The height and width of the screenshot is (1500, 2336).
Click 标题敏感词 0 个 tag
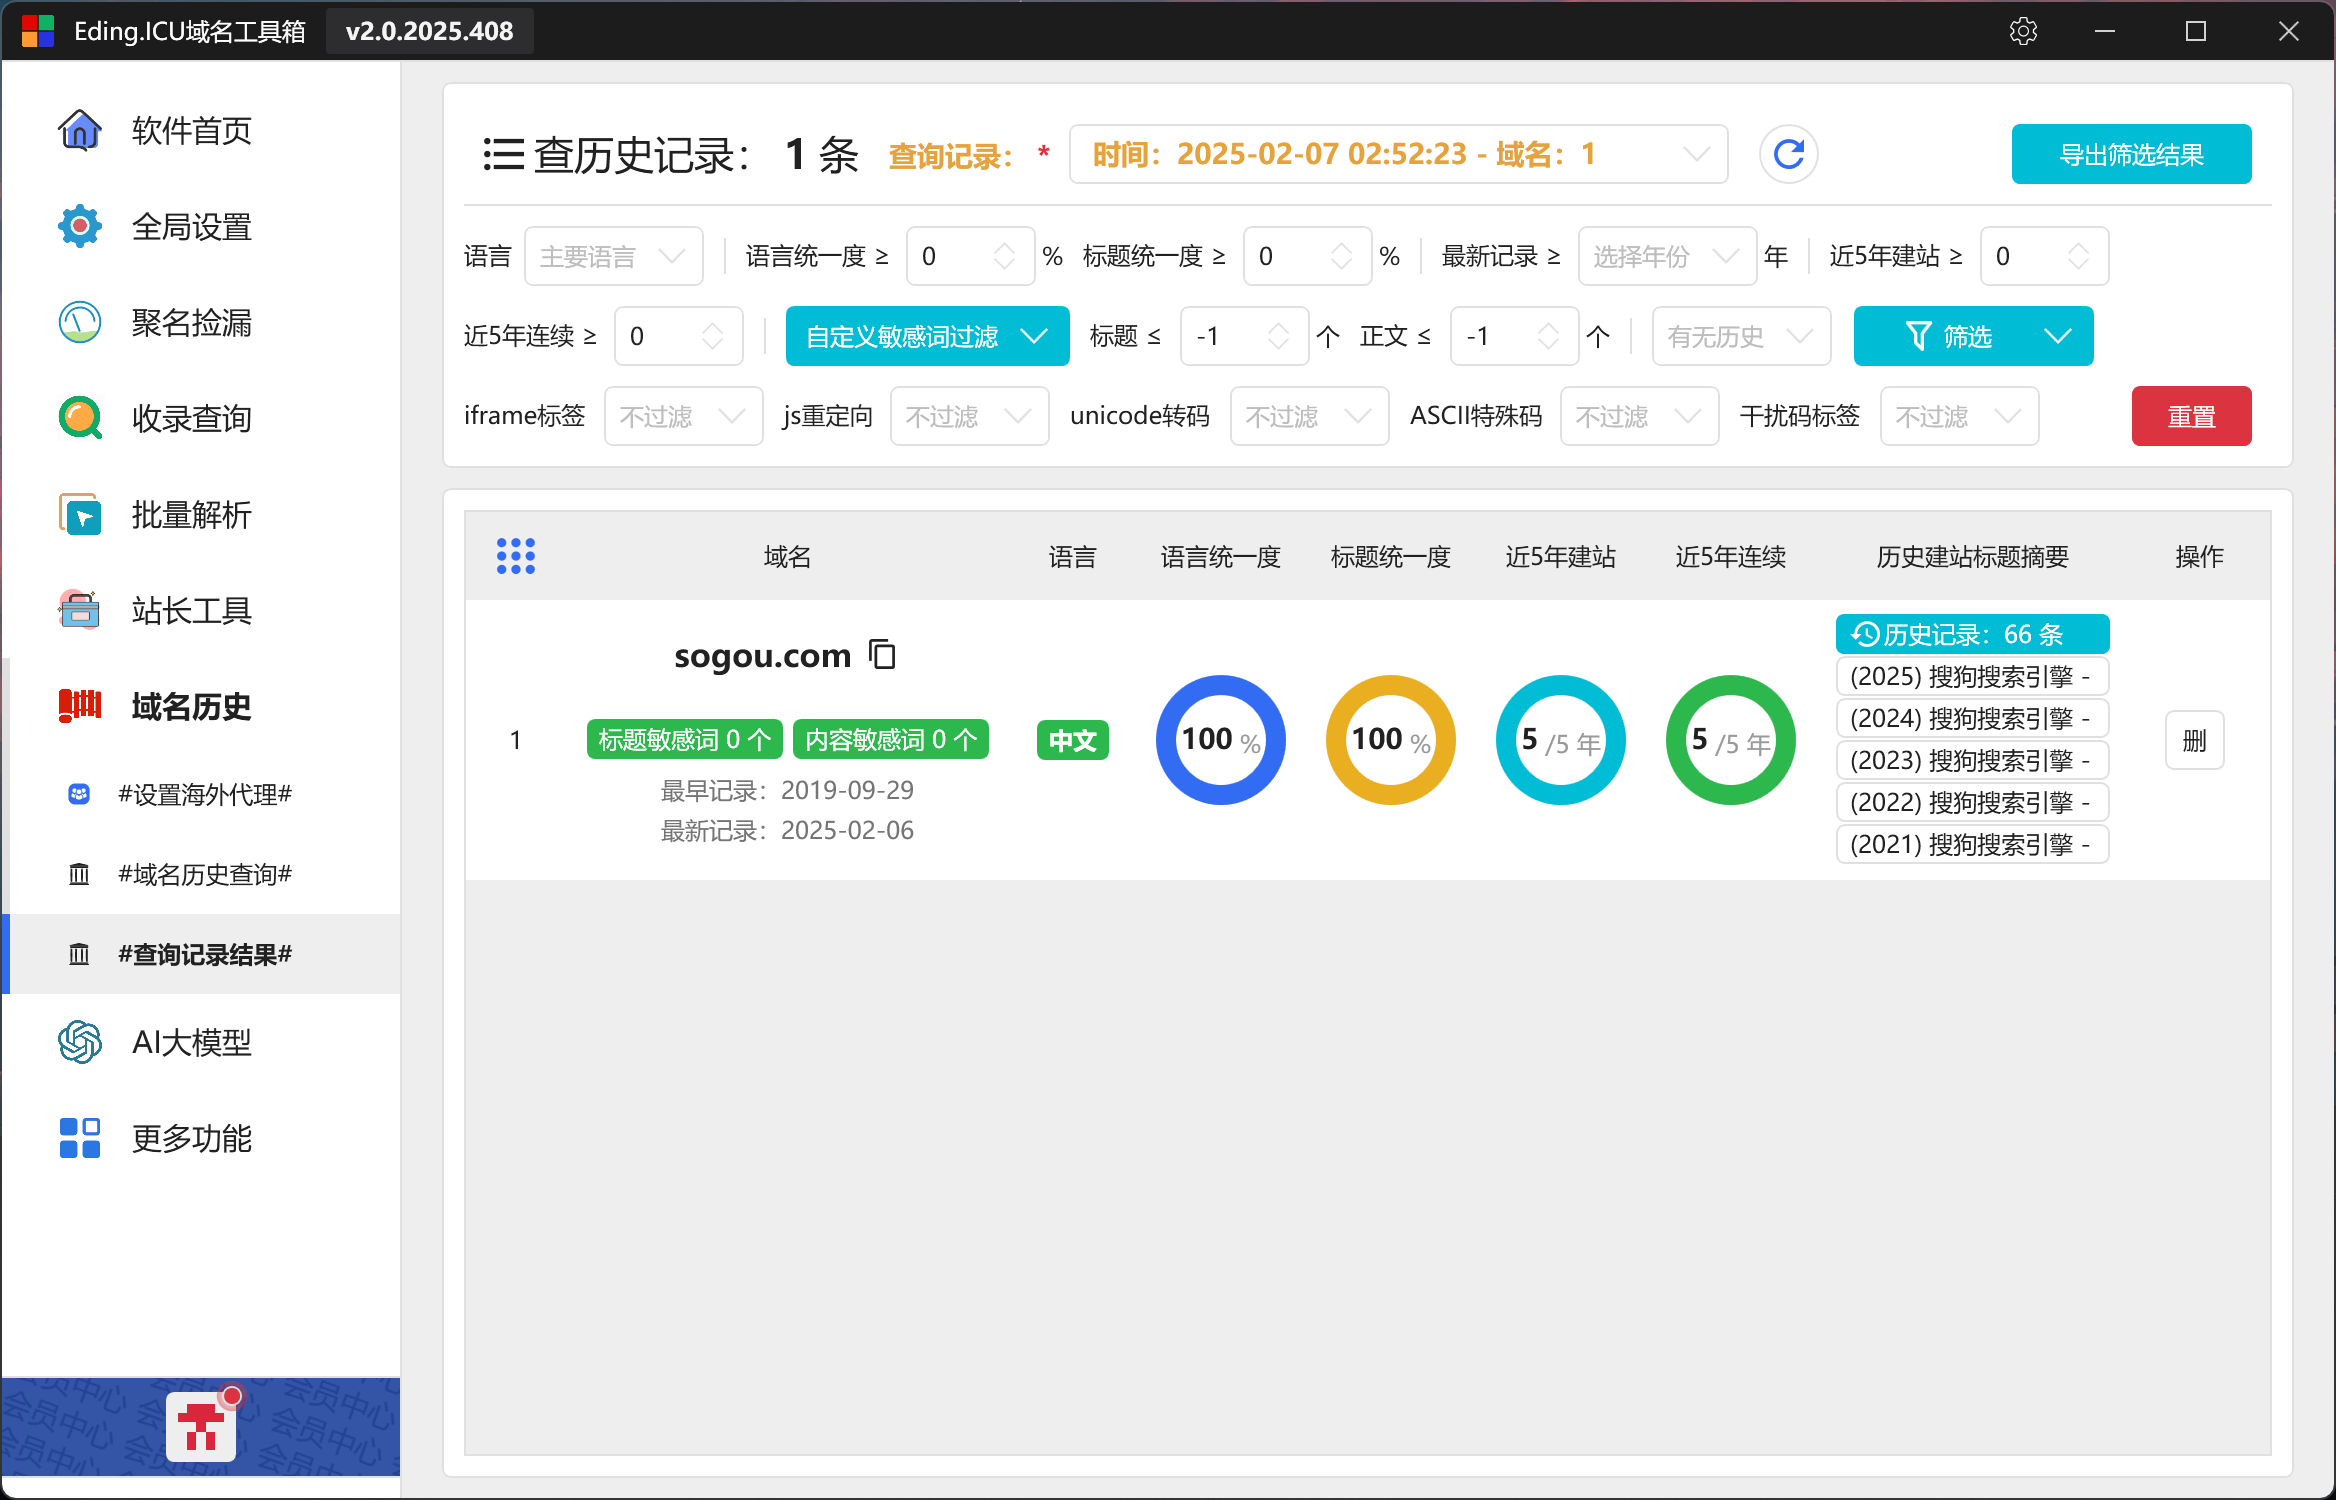(685, 739)
